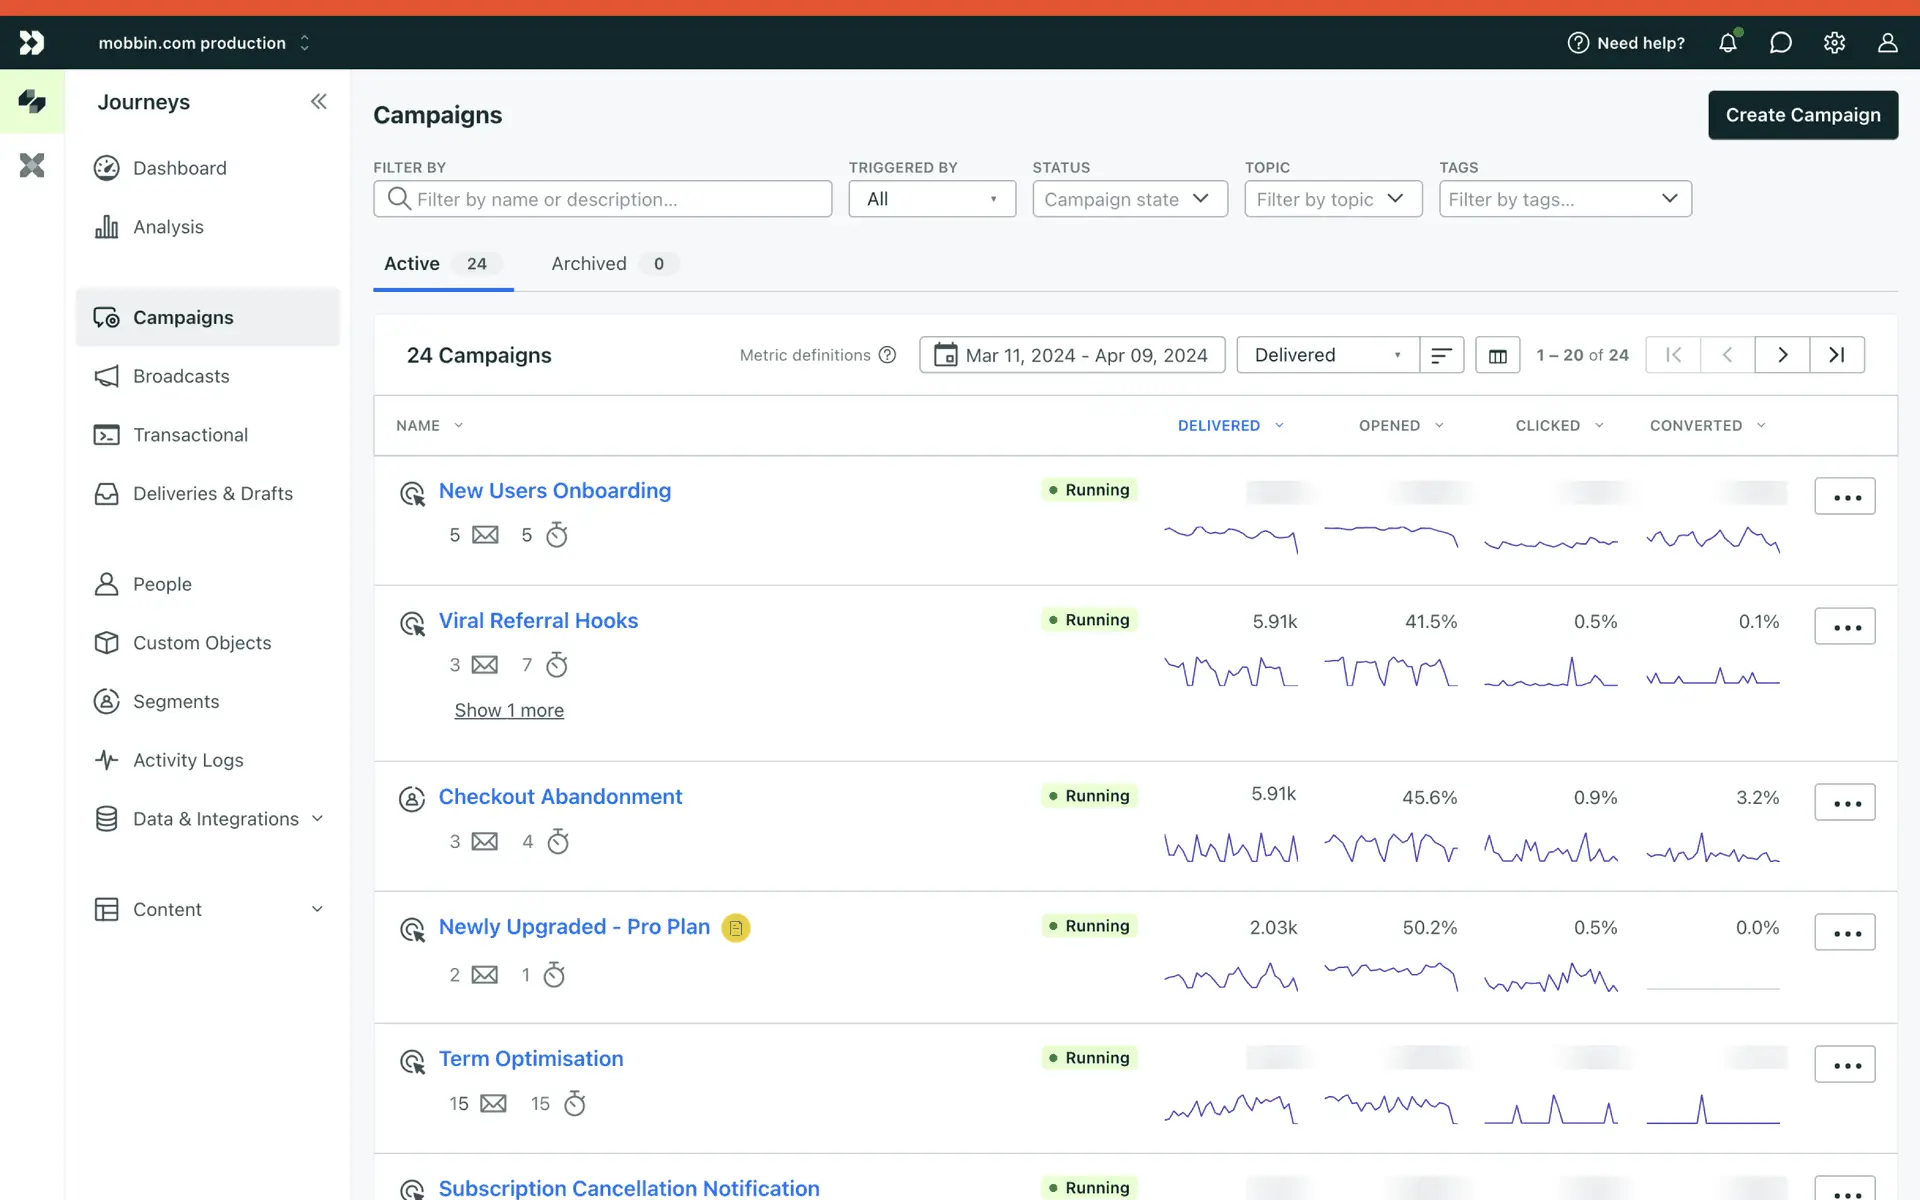
Task: Click the column chooser icon
Action: pyautogui.click(x=1497, y=356)
